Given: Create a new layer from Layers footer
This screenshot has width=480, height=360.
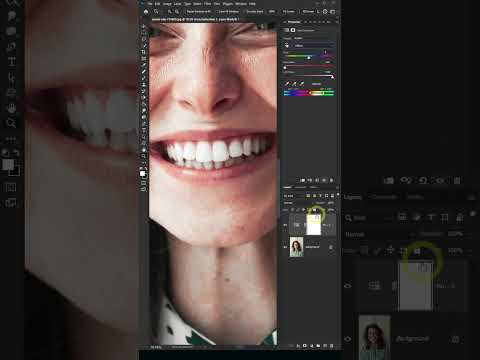Looking at the screenshot, I should [x=325, y=346].
